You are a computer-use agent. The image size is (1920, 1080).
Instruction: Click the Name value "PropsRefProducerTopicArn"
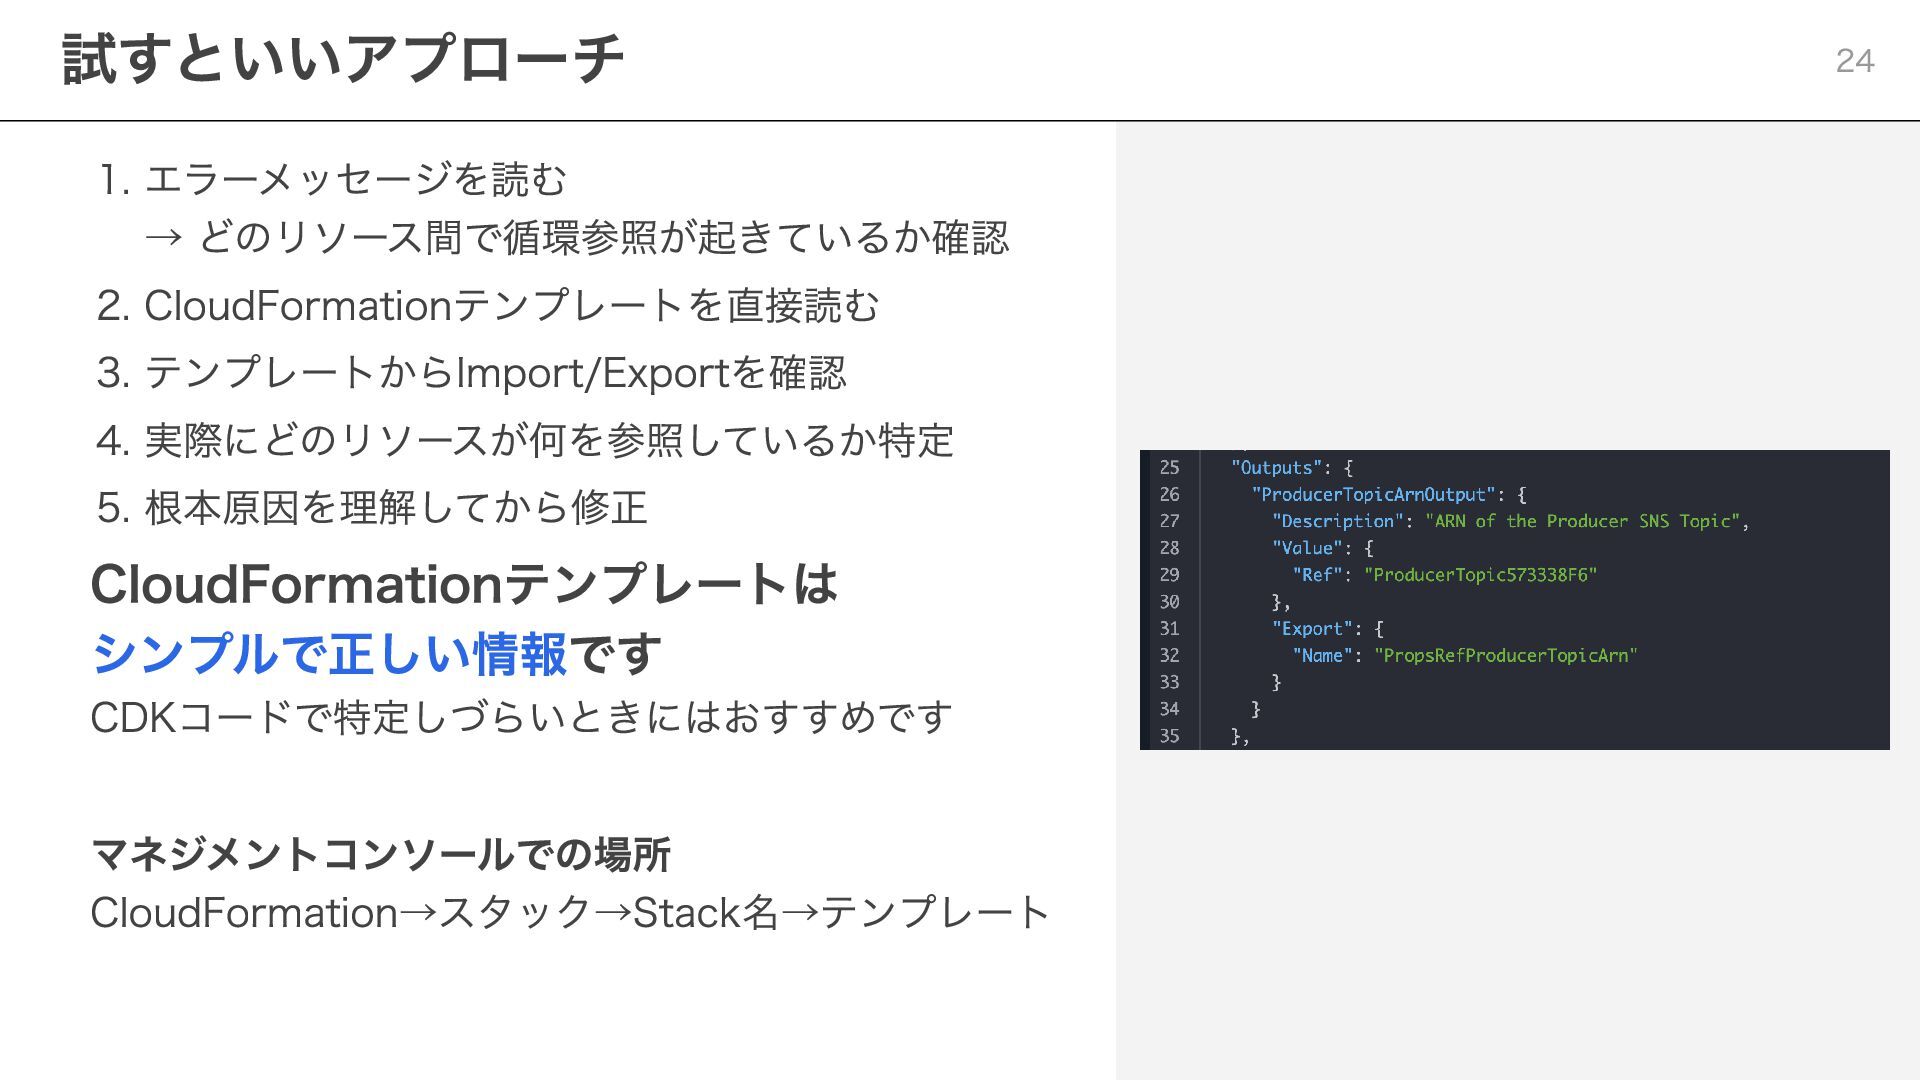coord(1505,656)
